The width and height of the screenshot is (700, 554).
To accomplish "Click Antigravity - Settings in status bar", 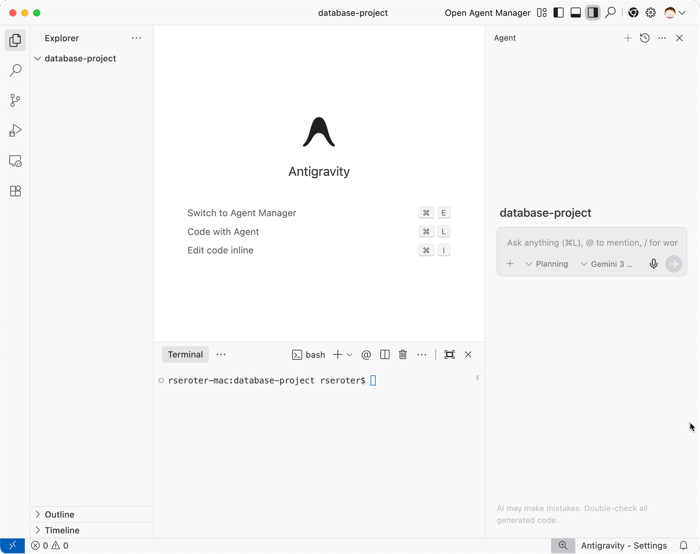I will pyautogui.click(x=624, y=546).
